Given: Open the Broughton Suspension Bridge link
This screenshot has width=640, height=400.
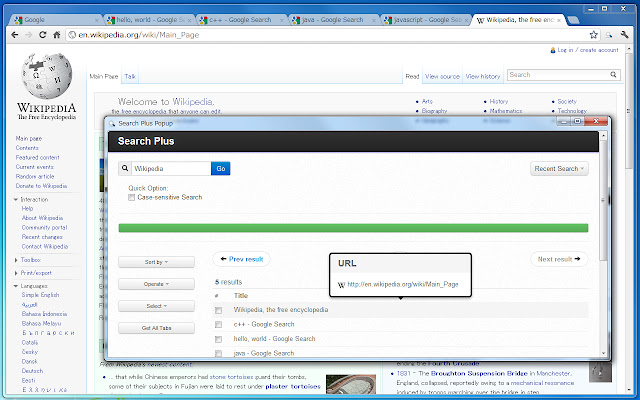Looking at the screenshot, I should 479,373.
